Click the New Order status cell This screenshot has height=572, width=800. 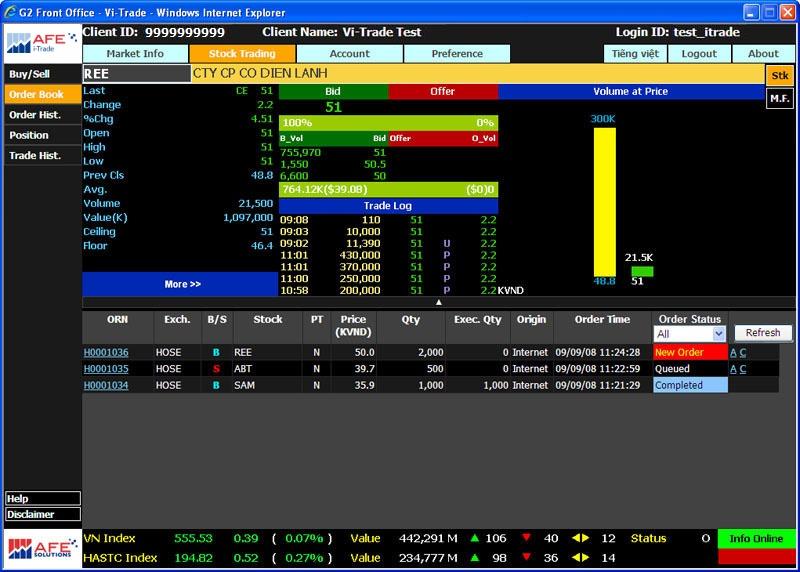(690, 352)
